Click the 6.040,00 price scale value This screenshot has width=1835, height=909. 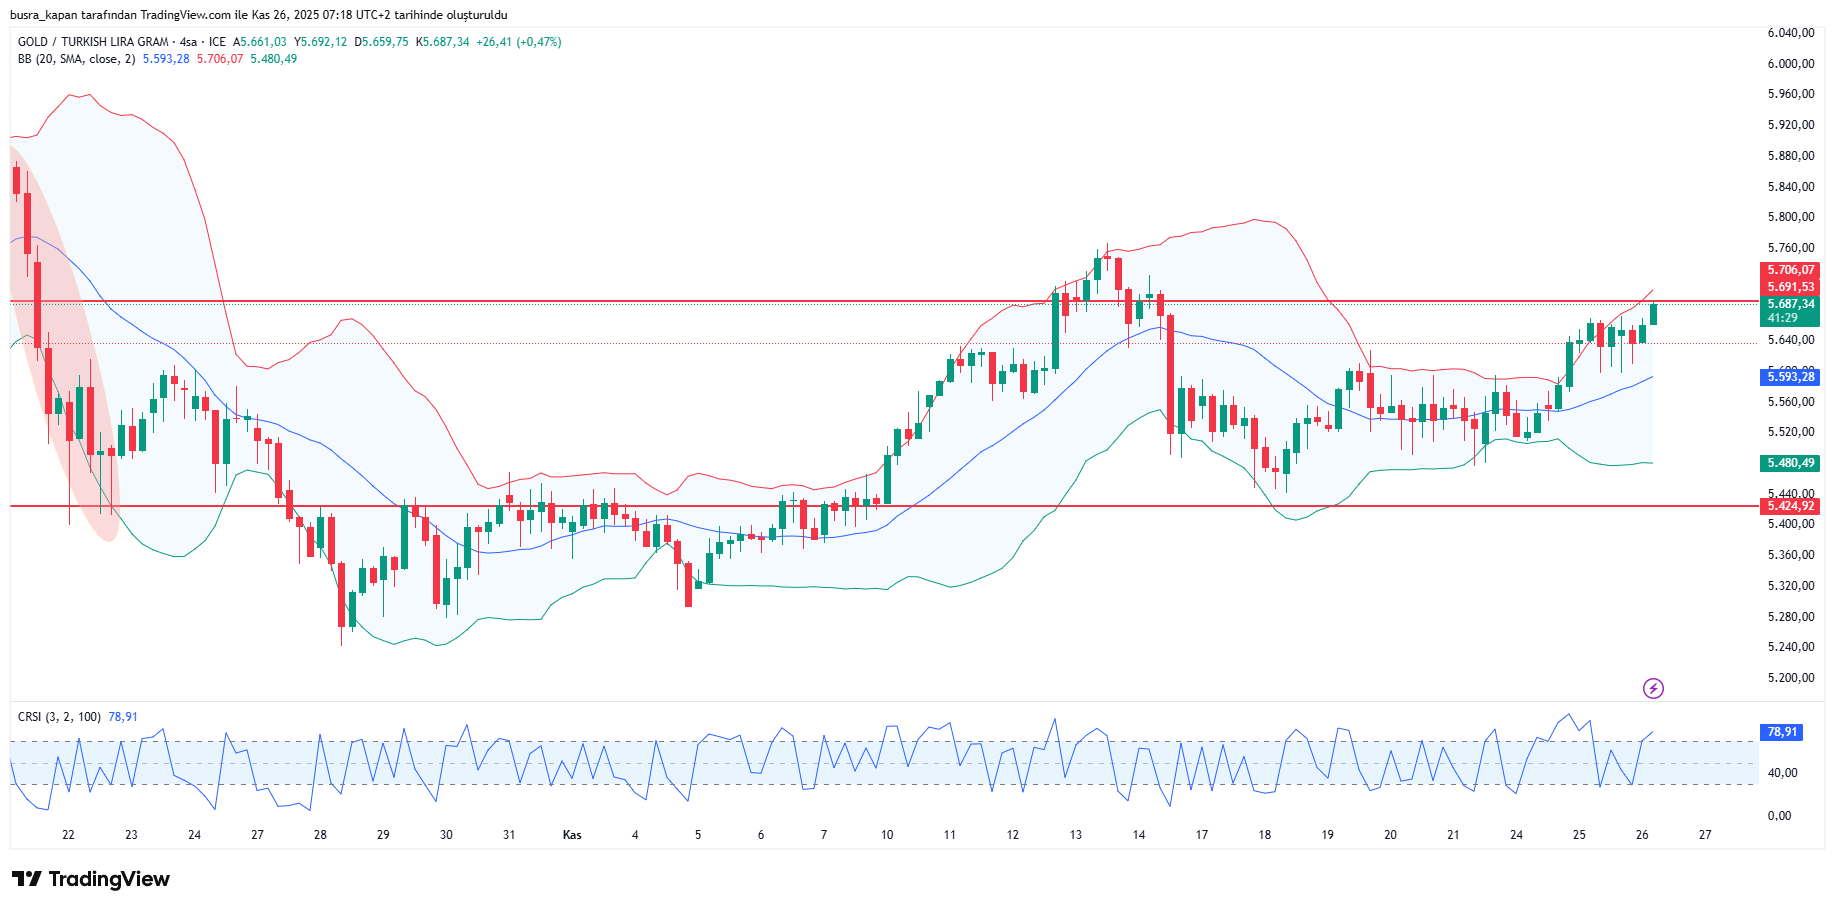[1790, 33]
